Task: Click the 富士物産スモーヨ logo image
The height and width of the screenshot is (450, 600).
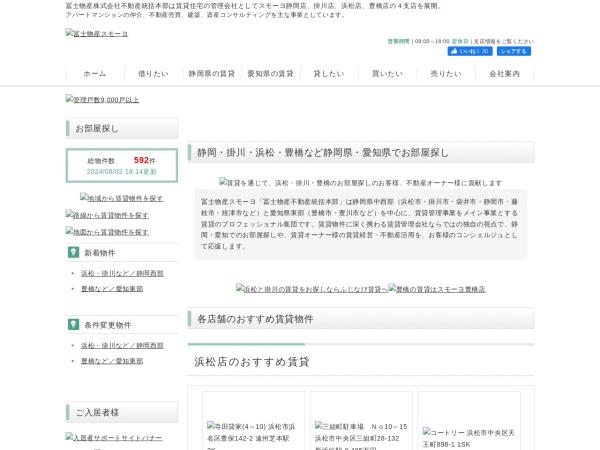Action: click(x=96, y=33)
